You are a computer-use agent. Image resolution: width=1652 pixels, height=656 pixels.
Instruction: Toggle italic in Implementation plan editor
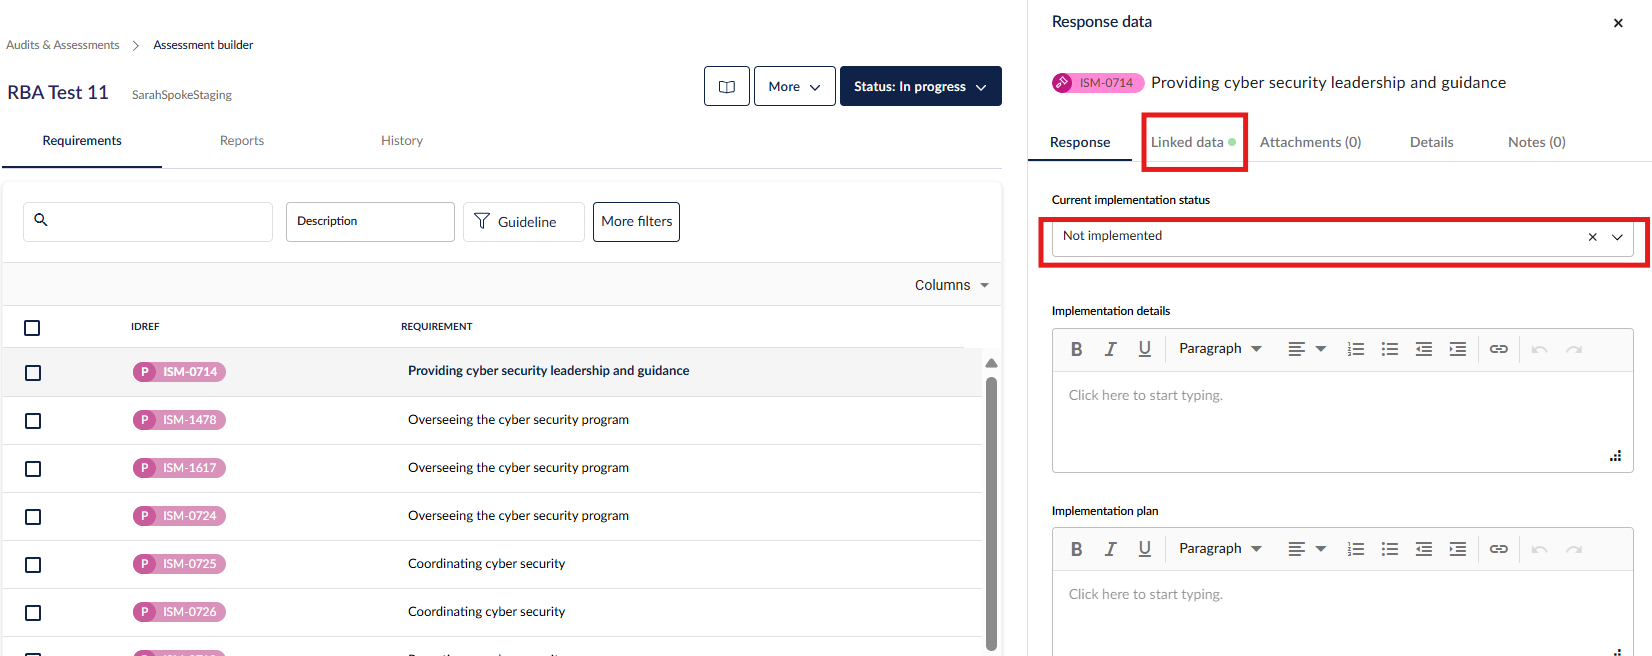click(x=1111, y=549)
